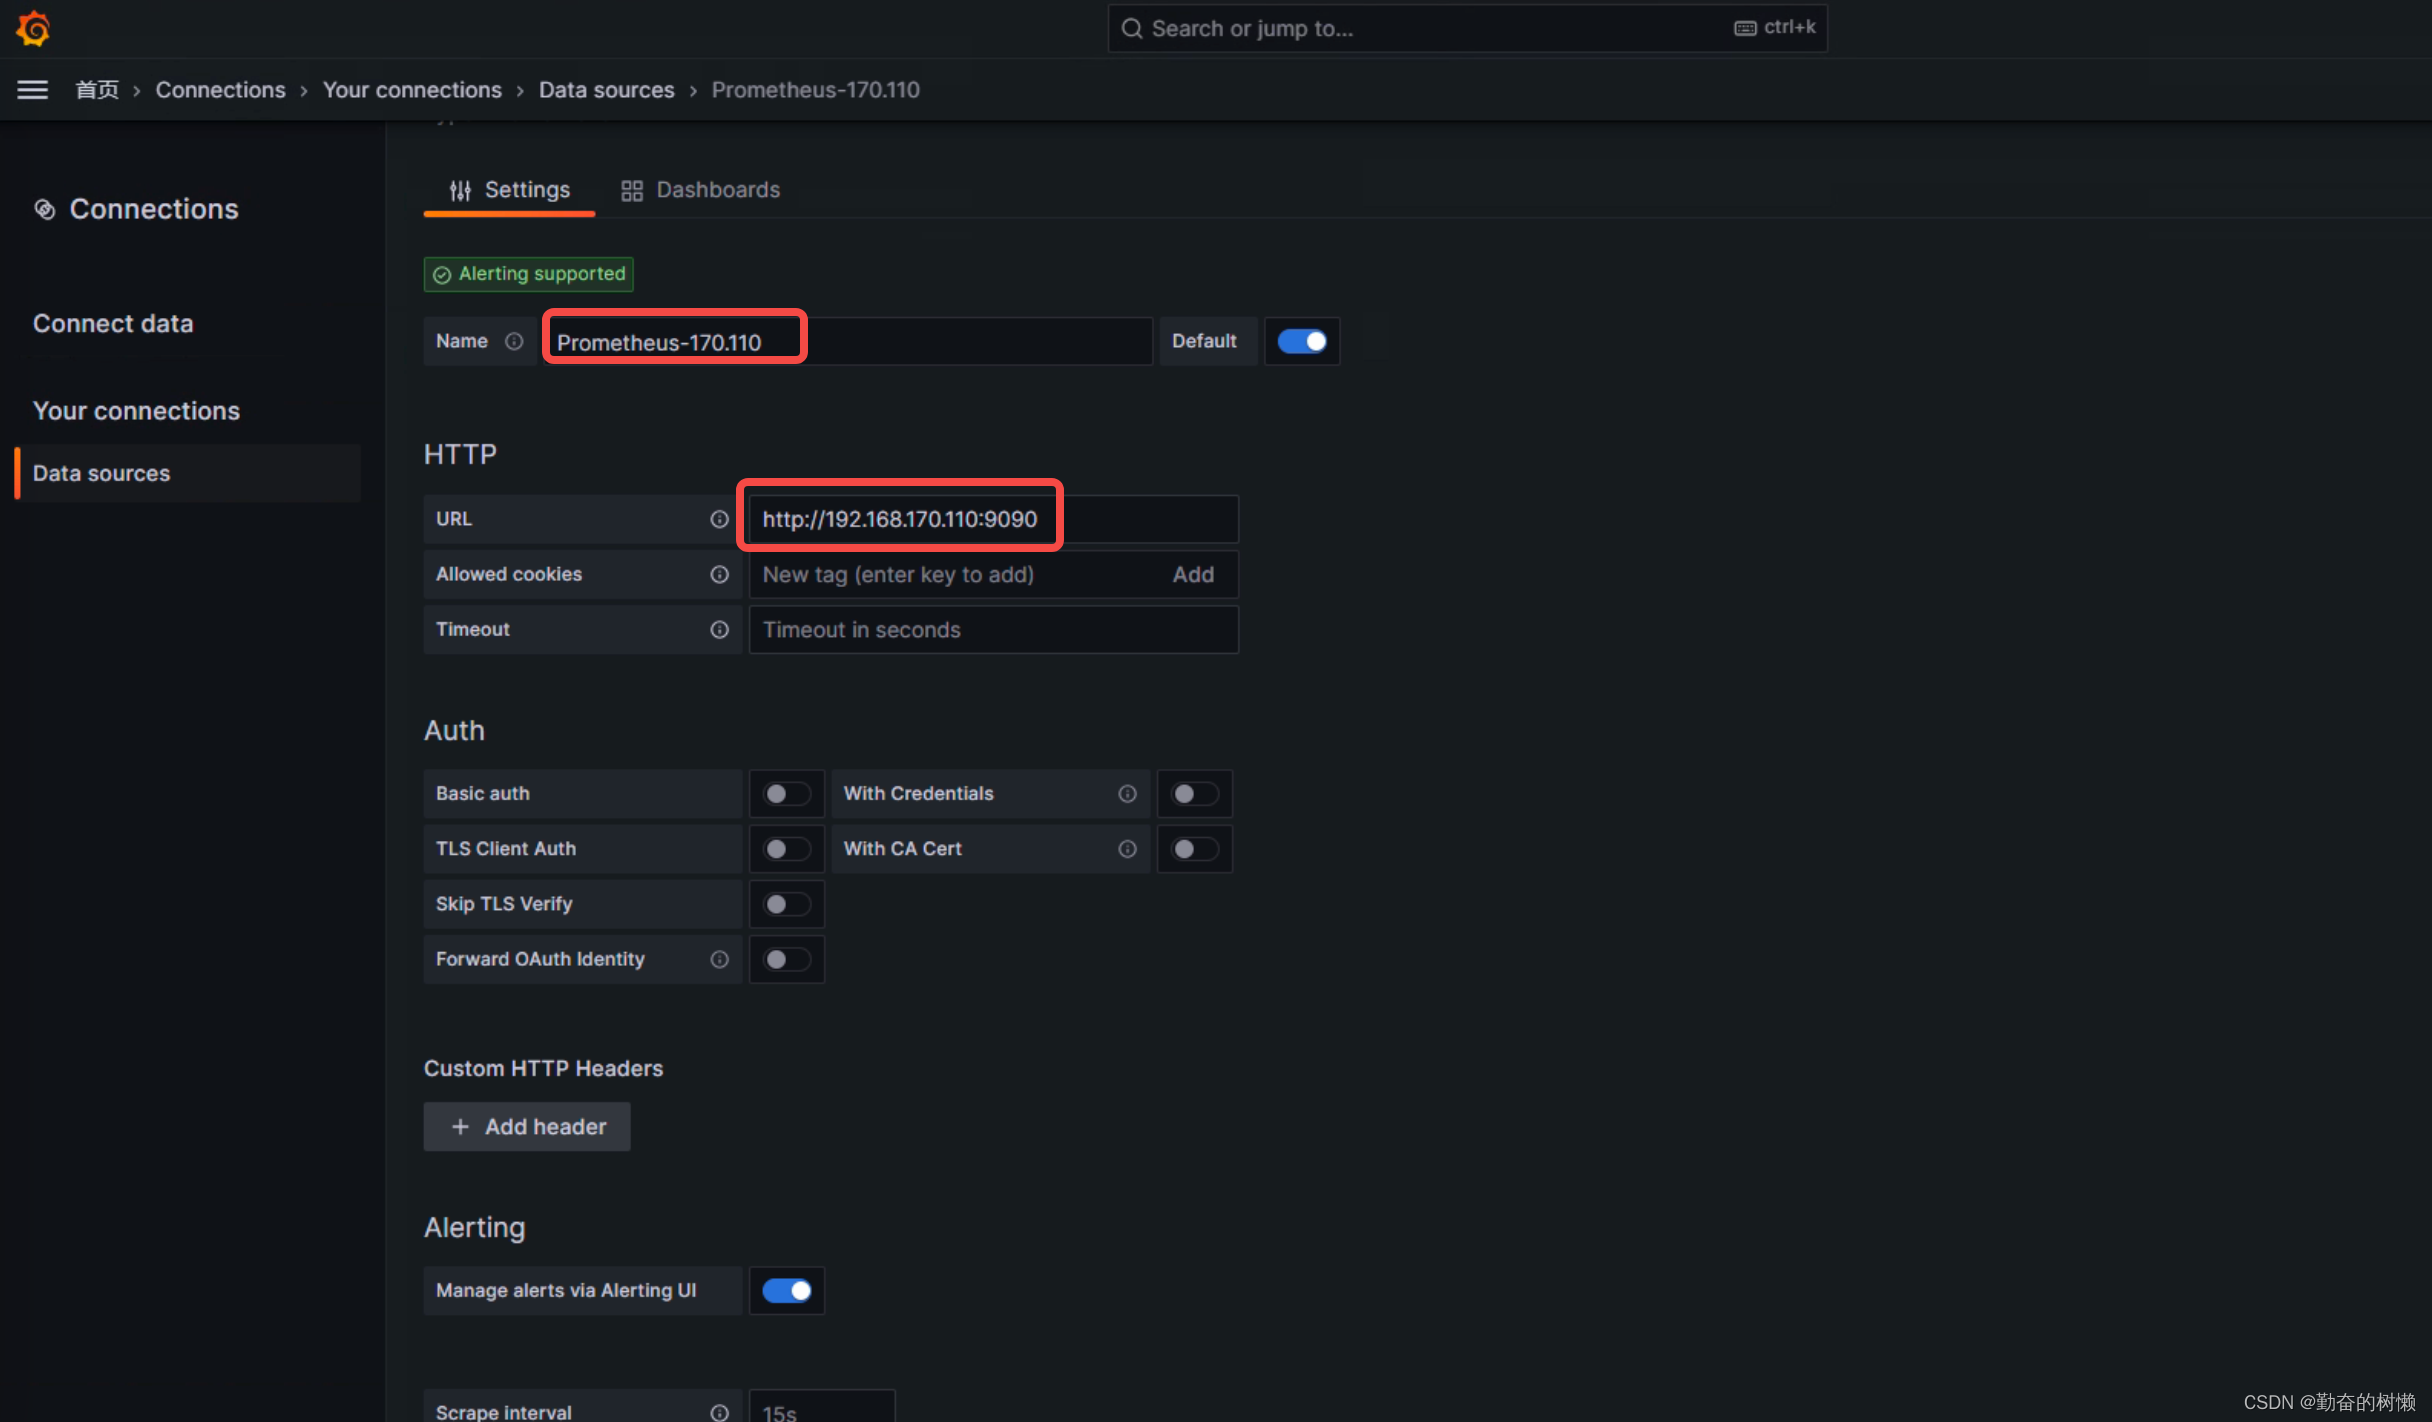Image resolution: width=2432 pixels, height=1422 pixels.
Task: Click the info icon for URL
Action: (719, 519)
